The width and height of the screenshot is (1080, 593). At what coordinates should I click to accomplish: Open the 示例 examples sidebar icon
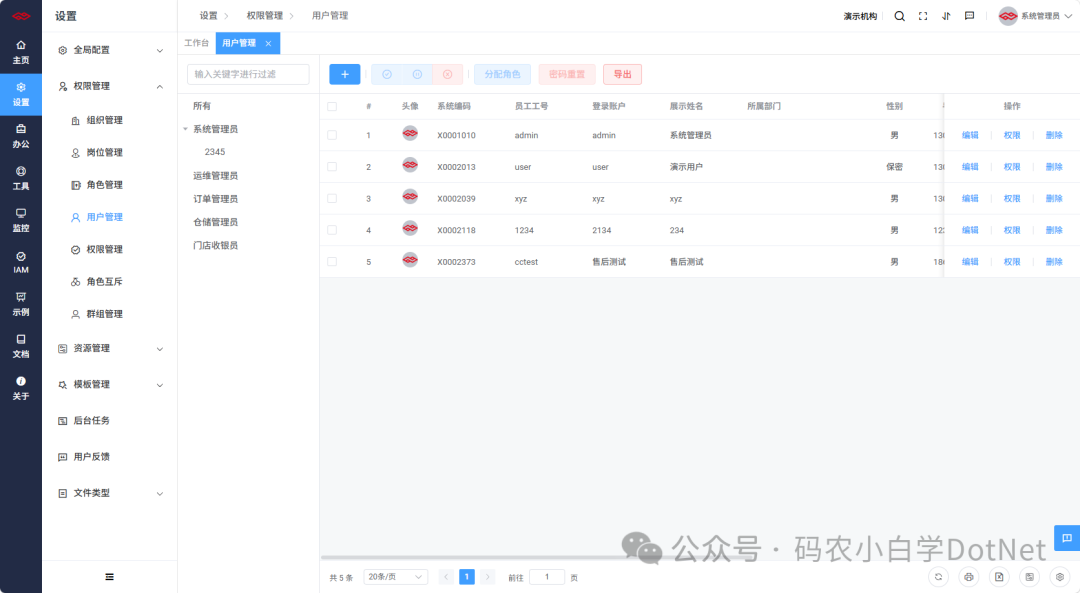coord(21,304)
